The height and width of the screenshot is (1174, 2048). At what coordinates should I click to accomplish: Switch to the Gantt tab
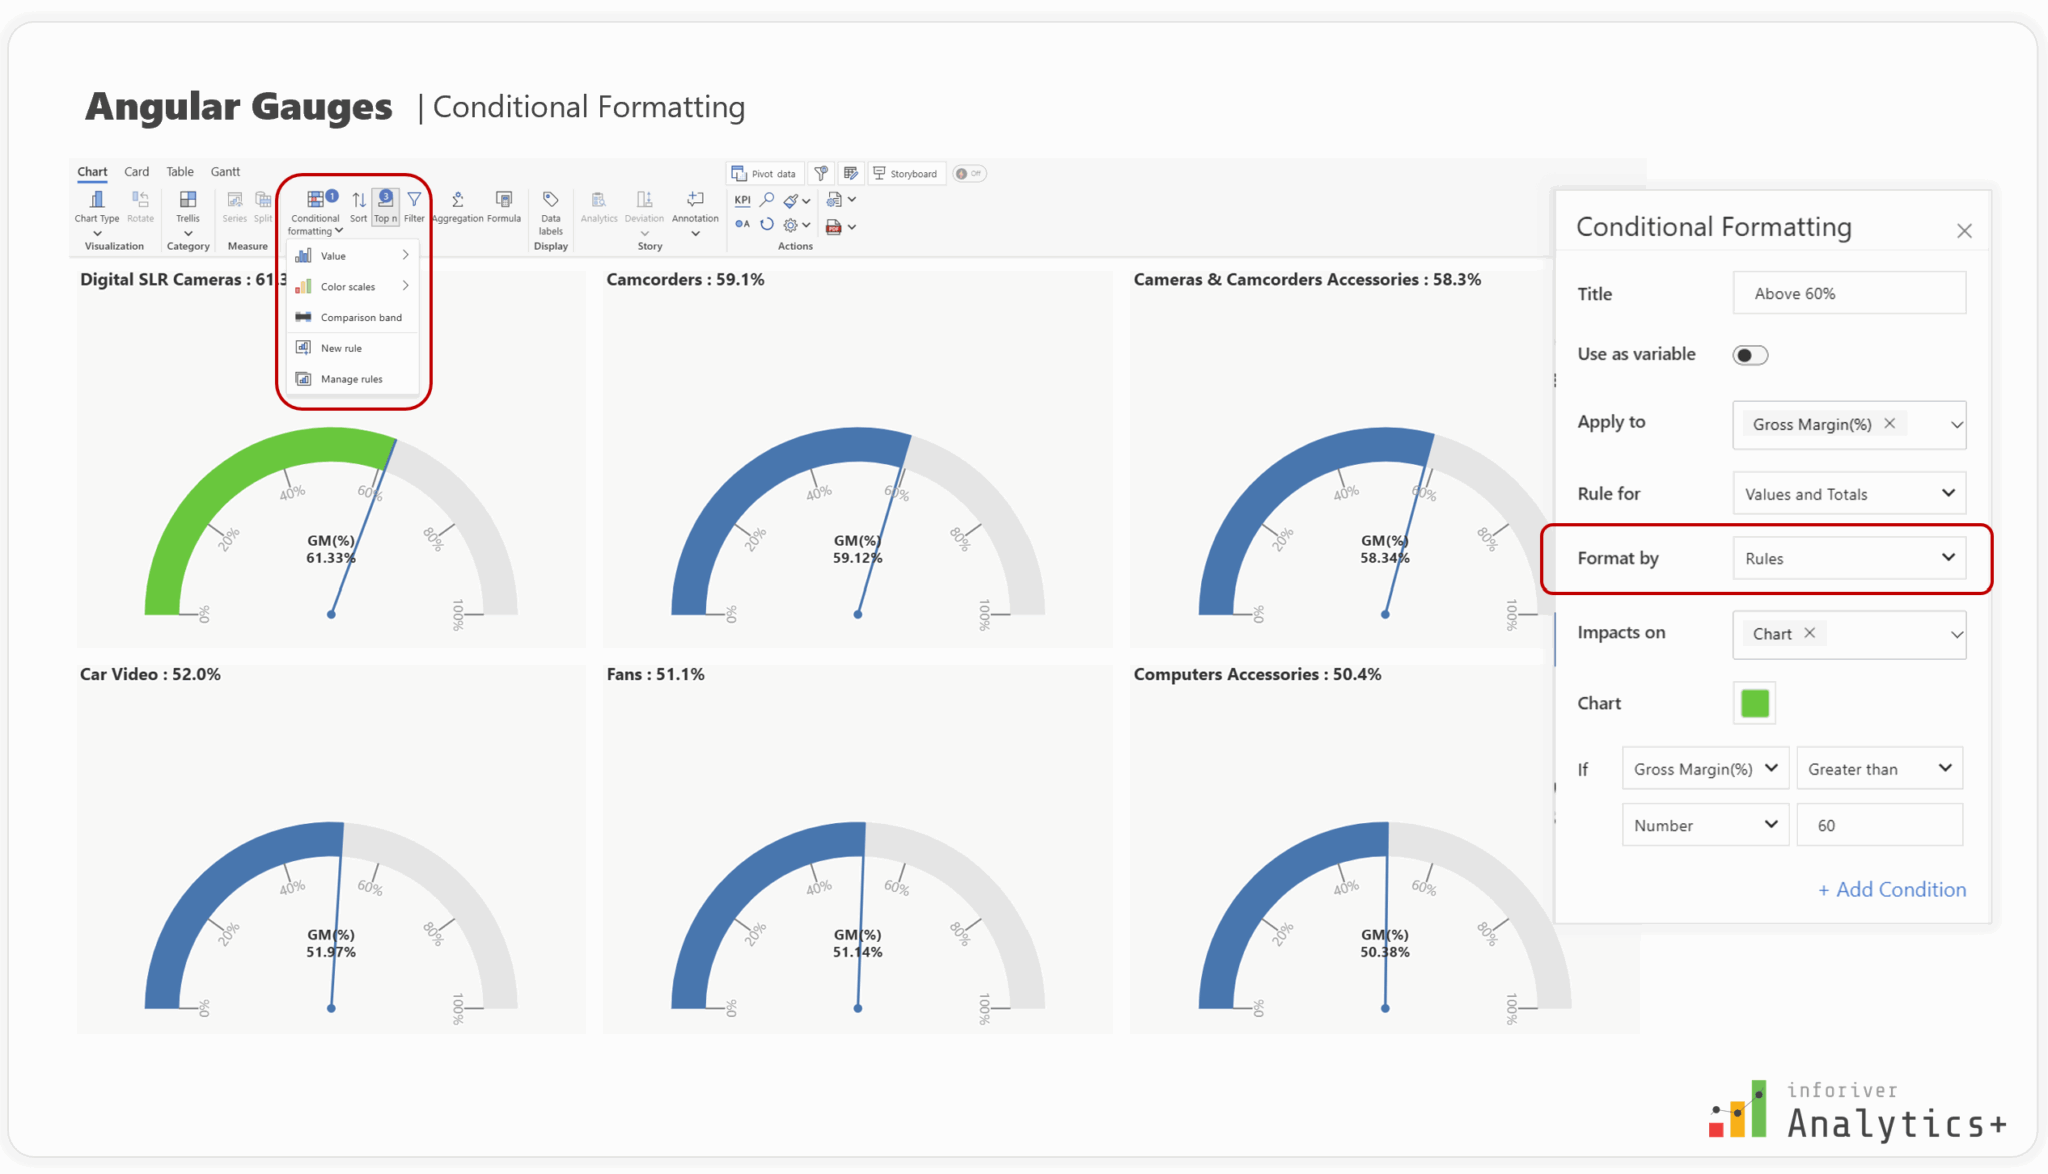225,171
